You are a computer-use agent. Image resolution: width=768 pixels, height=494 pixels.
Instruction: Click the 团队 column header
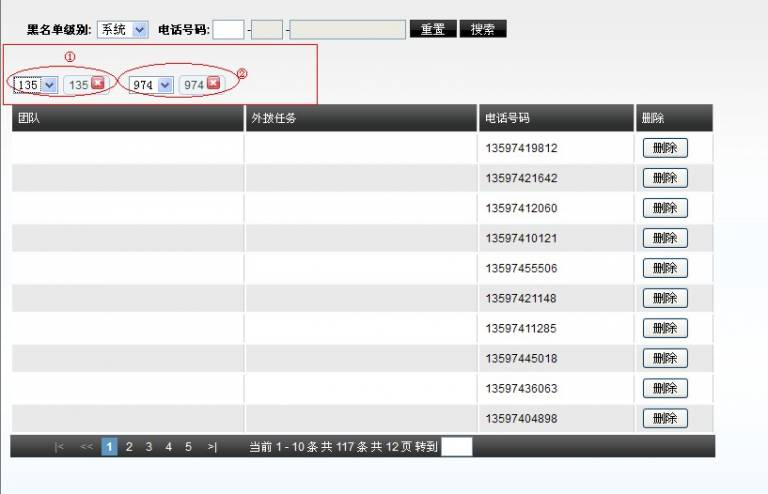tap(28, 118)
